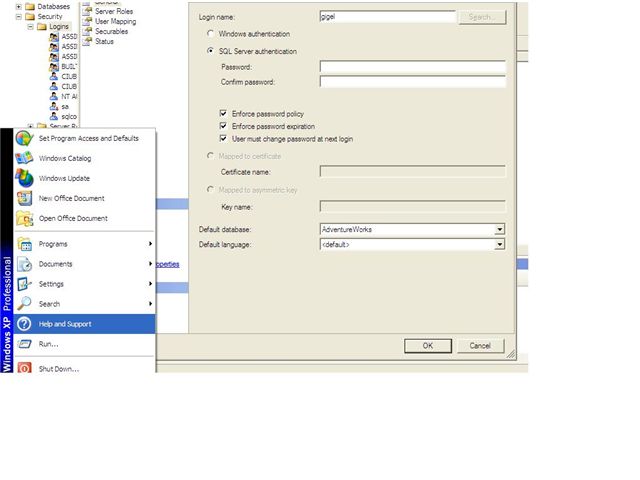
Task: Click New Office Document icon
Action: pos(24,198)
